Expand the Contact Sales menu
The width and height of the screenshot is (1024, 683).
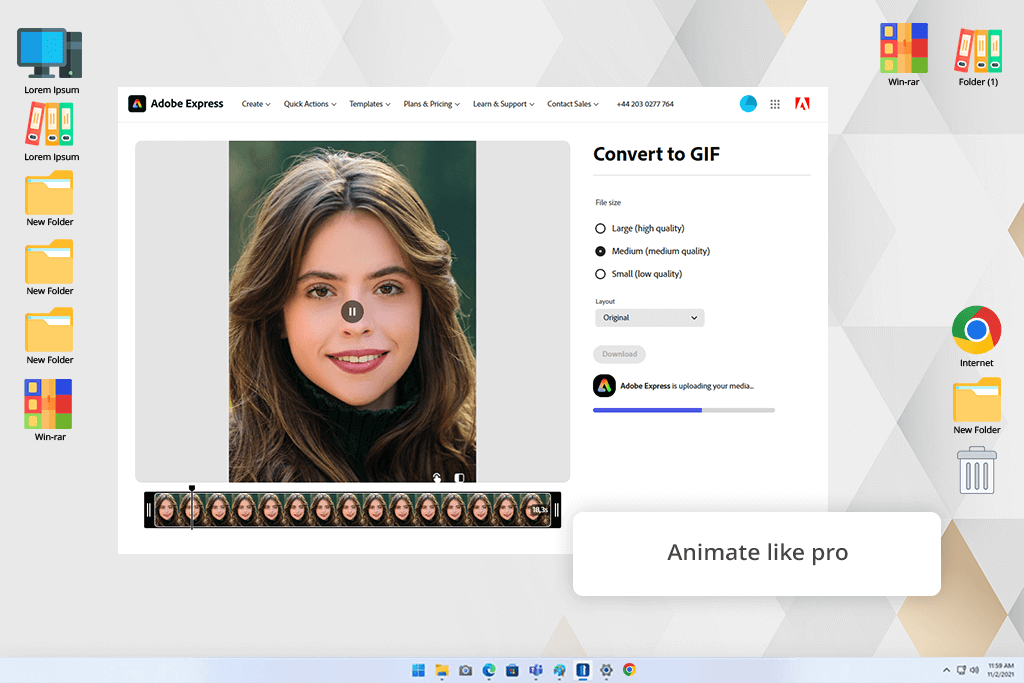[x=573, y=104]
